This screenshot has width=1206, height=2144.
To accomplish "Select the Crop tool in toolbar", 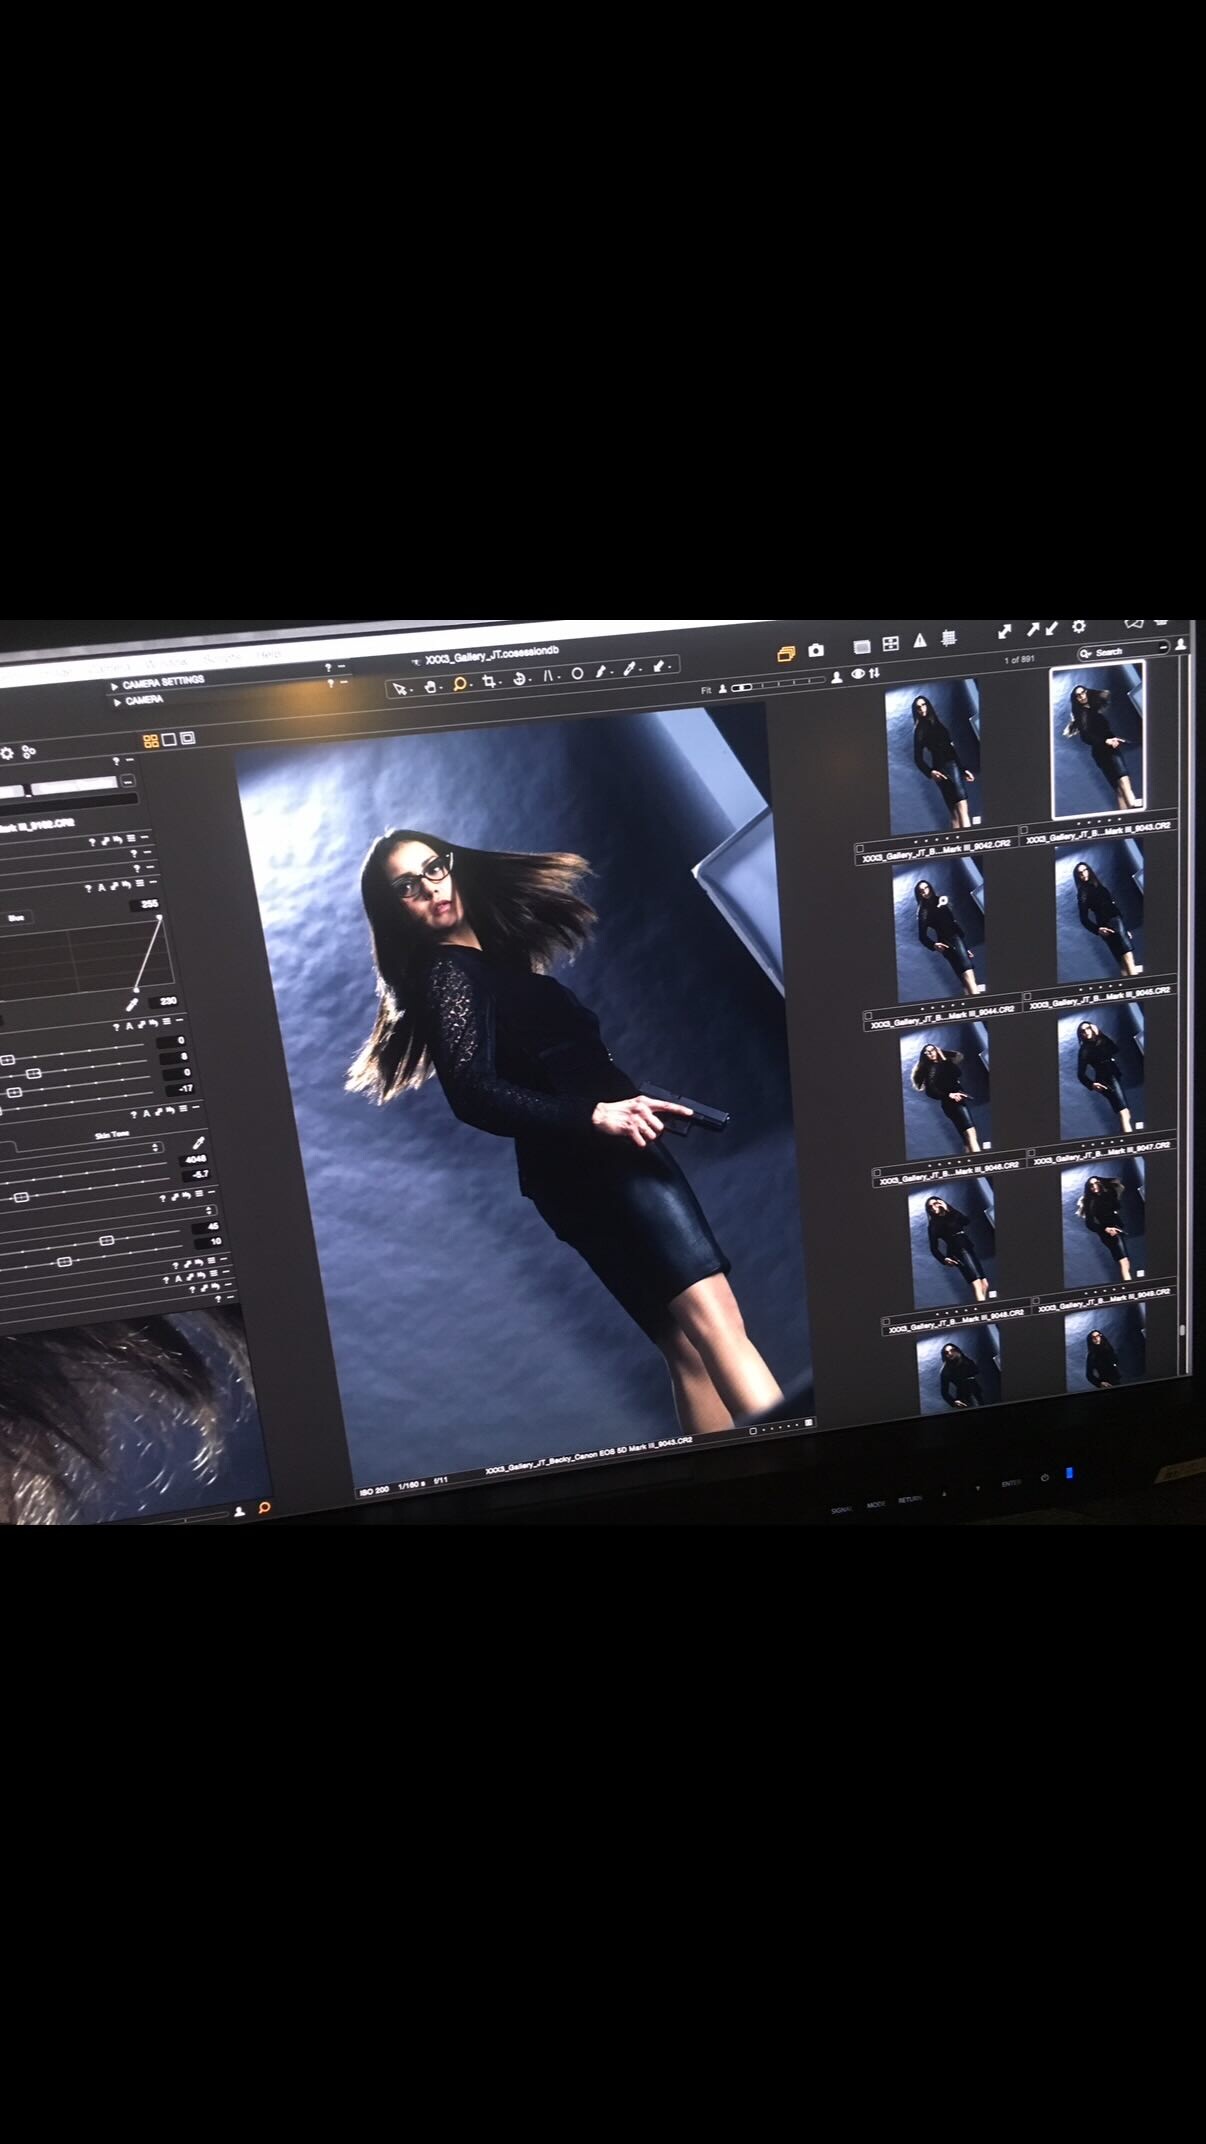I will 489,681.
